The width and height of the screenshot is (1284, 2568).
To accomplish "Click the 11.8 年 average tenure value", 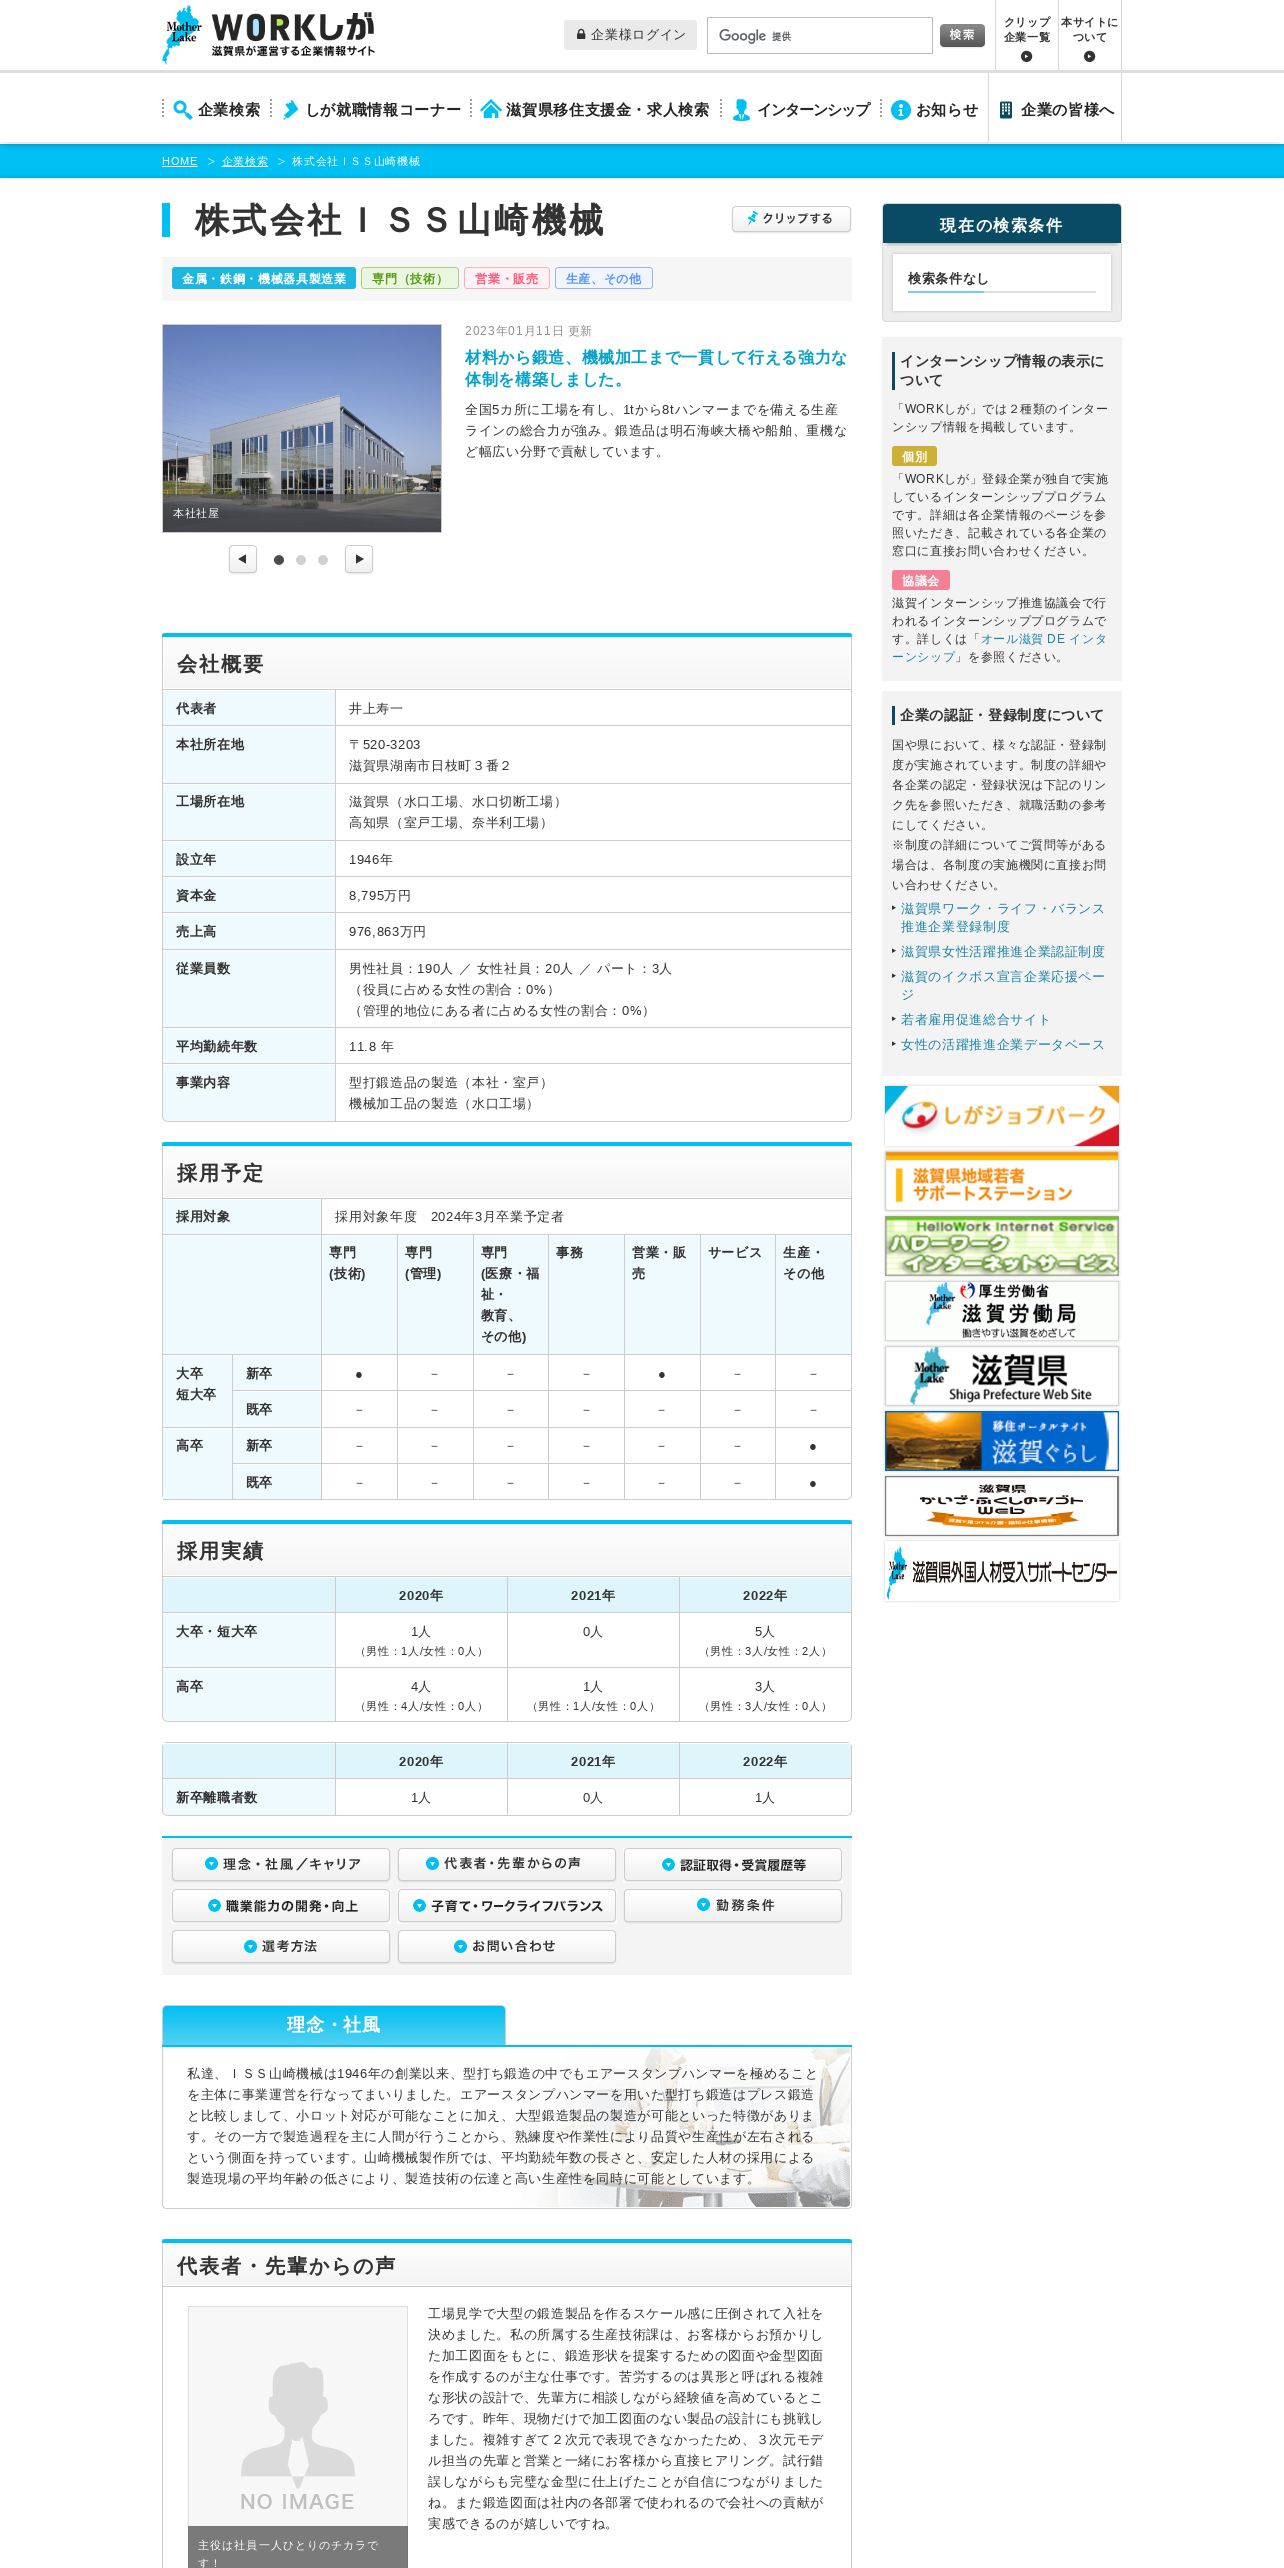I will pyautogui.click(x=371, y=1047).
